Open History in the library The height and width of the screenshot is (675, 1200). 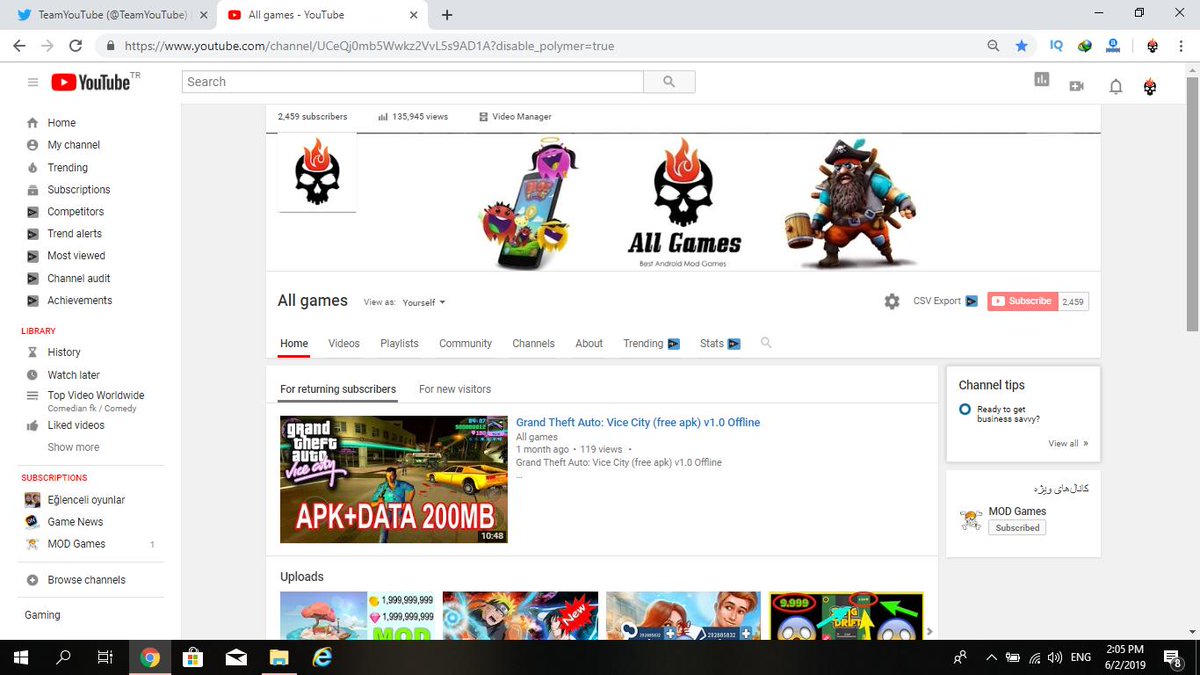63,352
